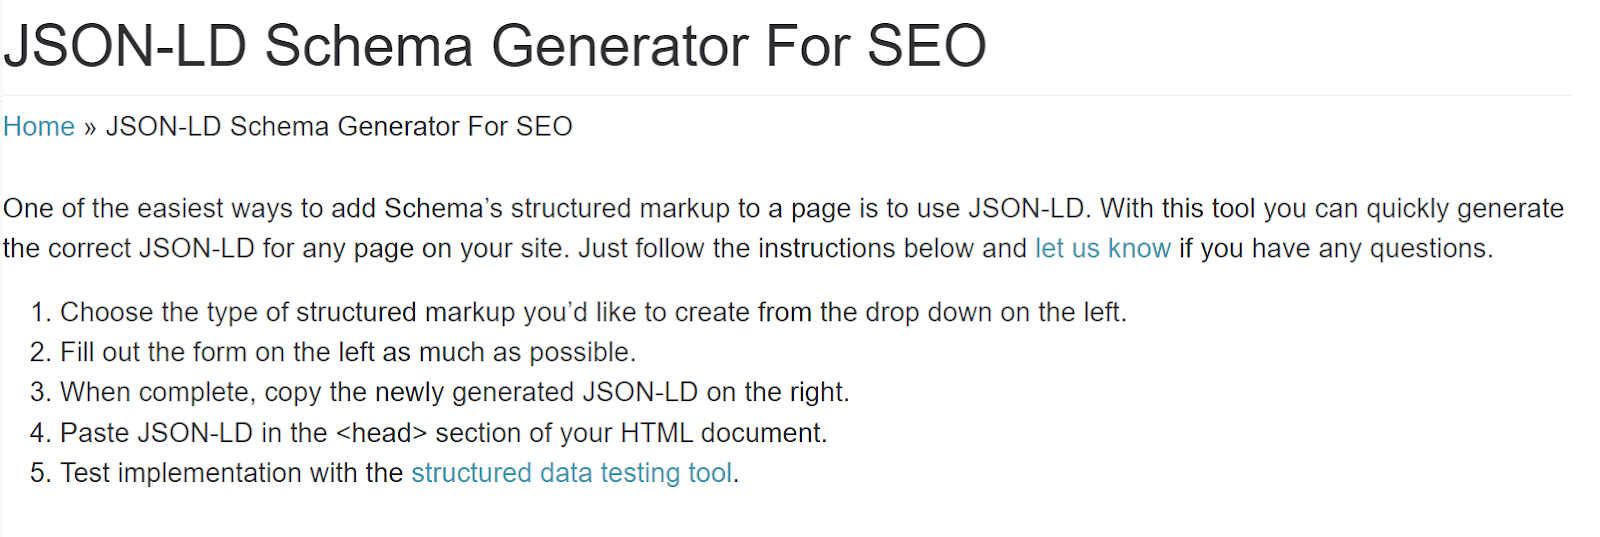Click the » breadcrumb separator
The width and height of the screenshot is (1600, 537).
(x=90, y=128)
